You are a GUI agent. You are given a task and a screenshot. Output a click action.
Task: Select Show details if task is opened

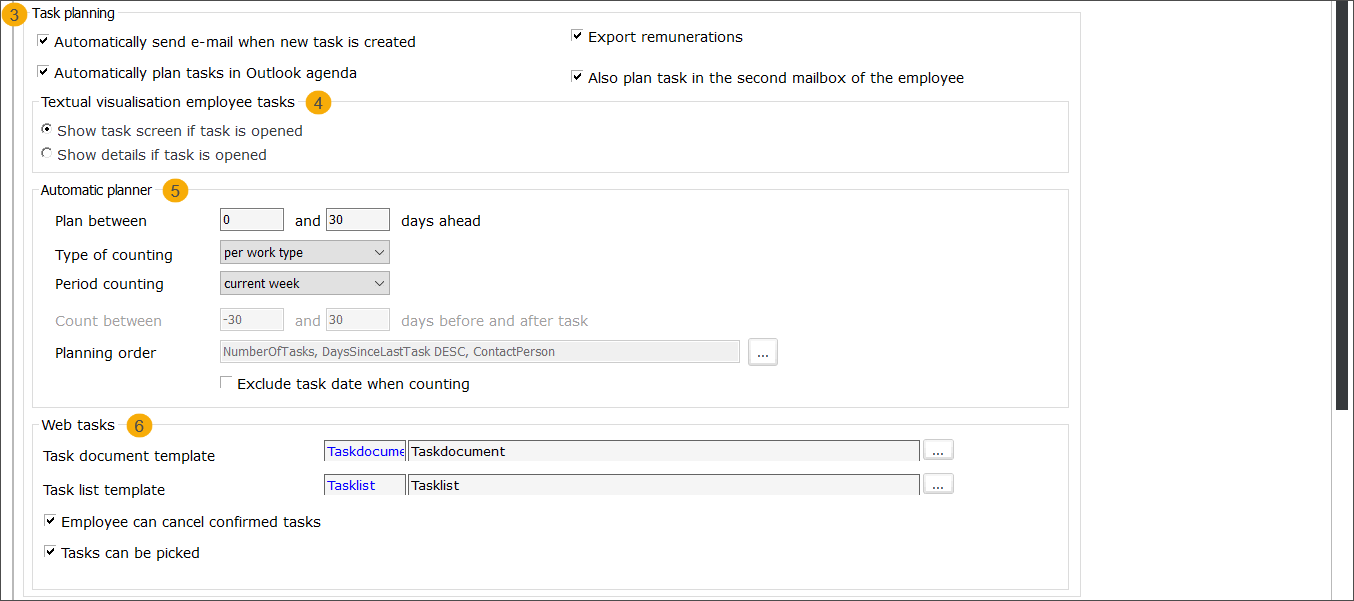[x=47, y=154]
